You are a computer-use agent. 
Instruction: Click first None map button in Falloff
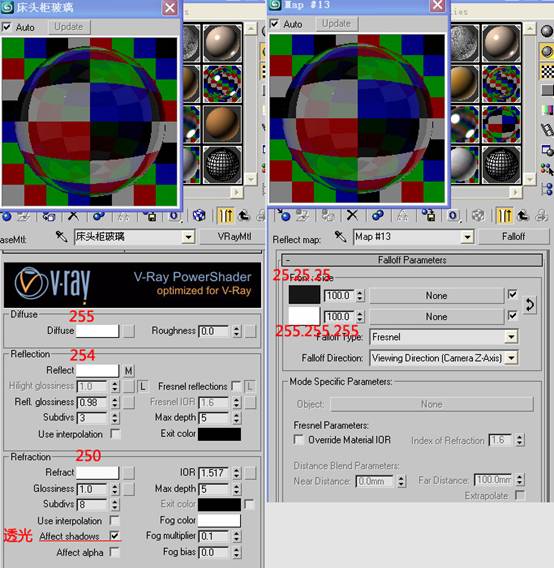pyautogui.click(x=436, y=296)
